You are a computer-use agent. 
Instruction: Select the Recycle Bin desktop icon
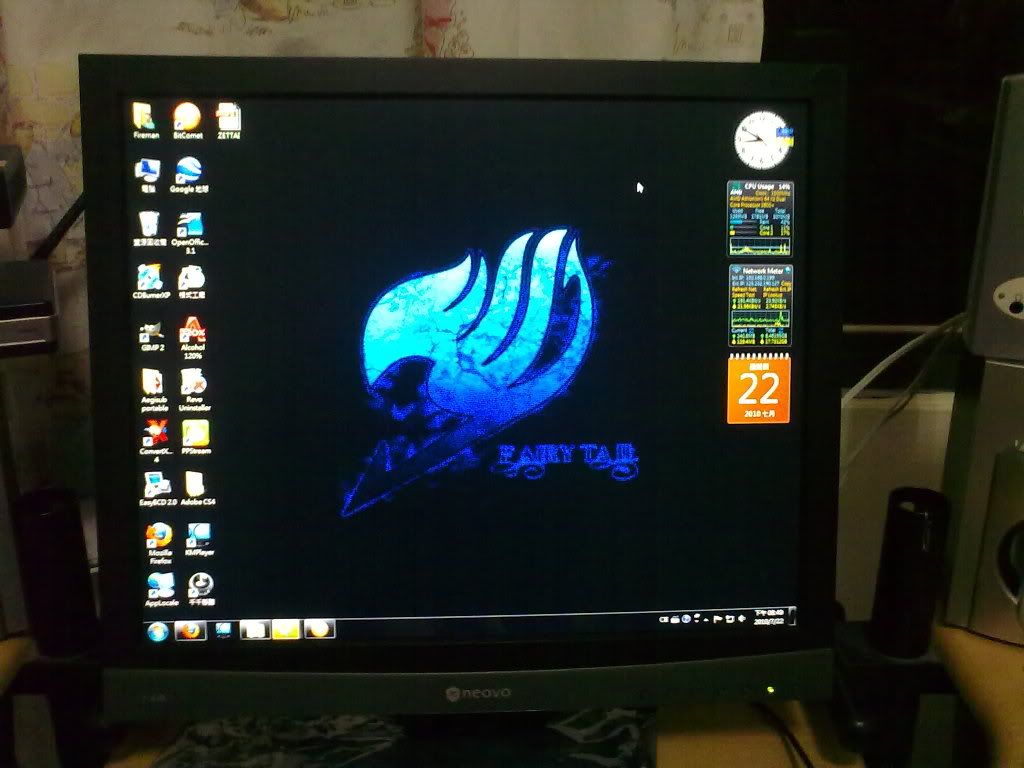tap(150, 228)
